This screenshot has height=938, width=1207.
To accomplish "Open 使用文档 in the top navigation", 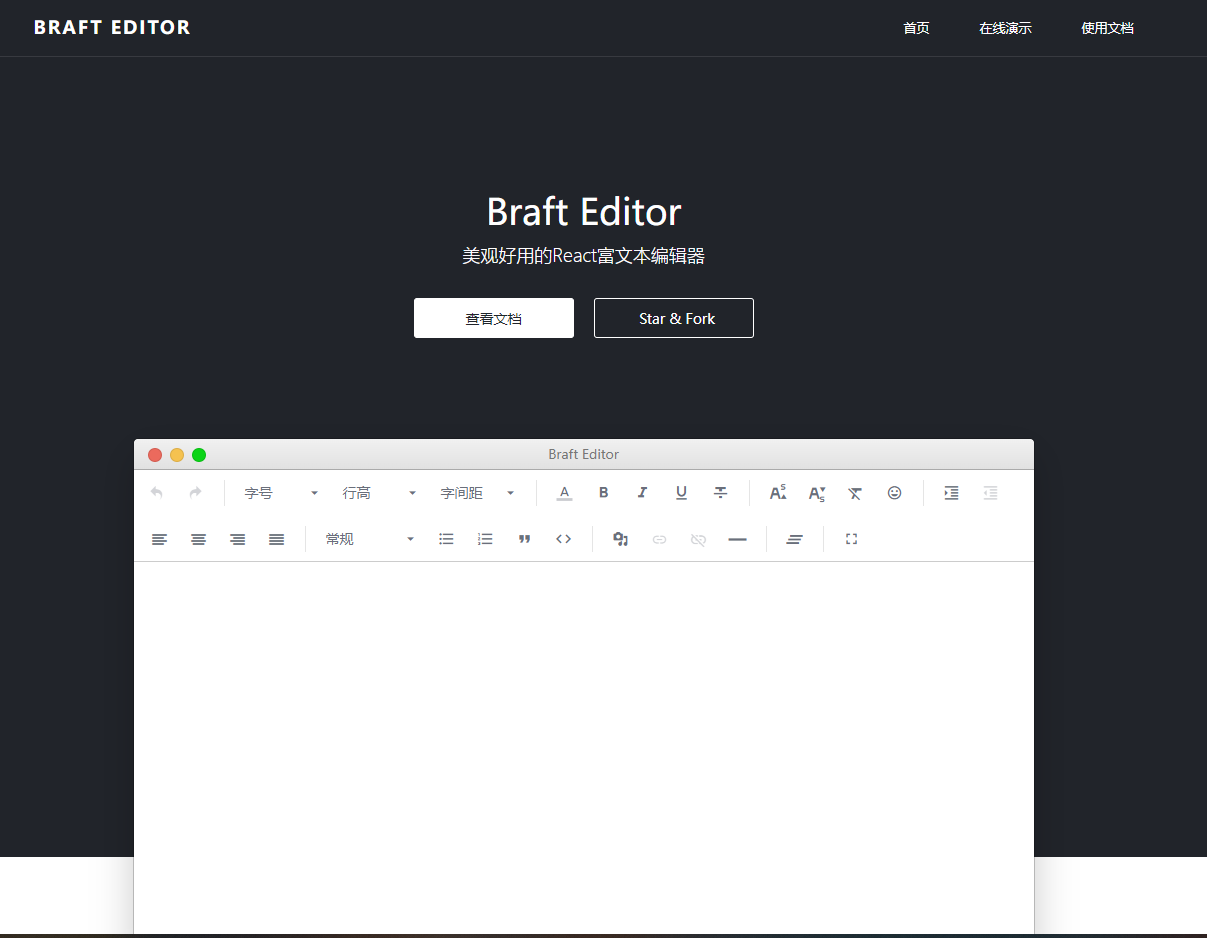I will [x=1107, y=28].
